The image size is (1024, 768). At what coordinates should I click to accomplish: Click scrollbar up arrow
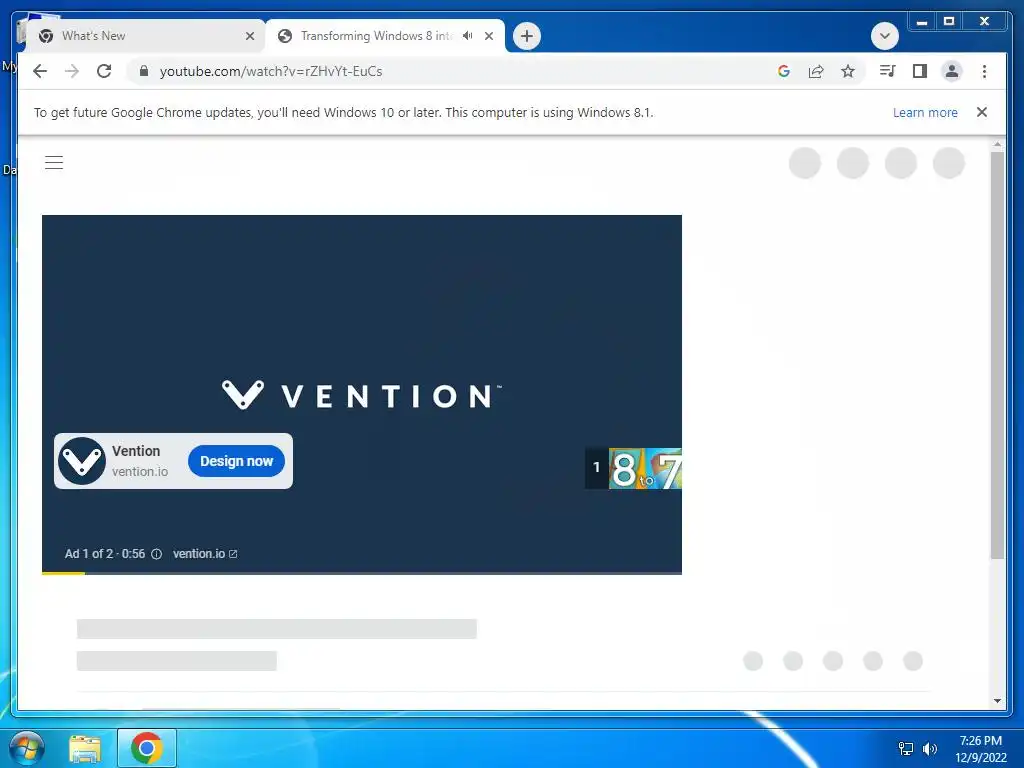pyautogui.click(x=997, y=144)
